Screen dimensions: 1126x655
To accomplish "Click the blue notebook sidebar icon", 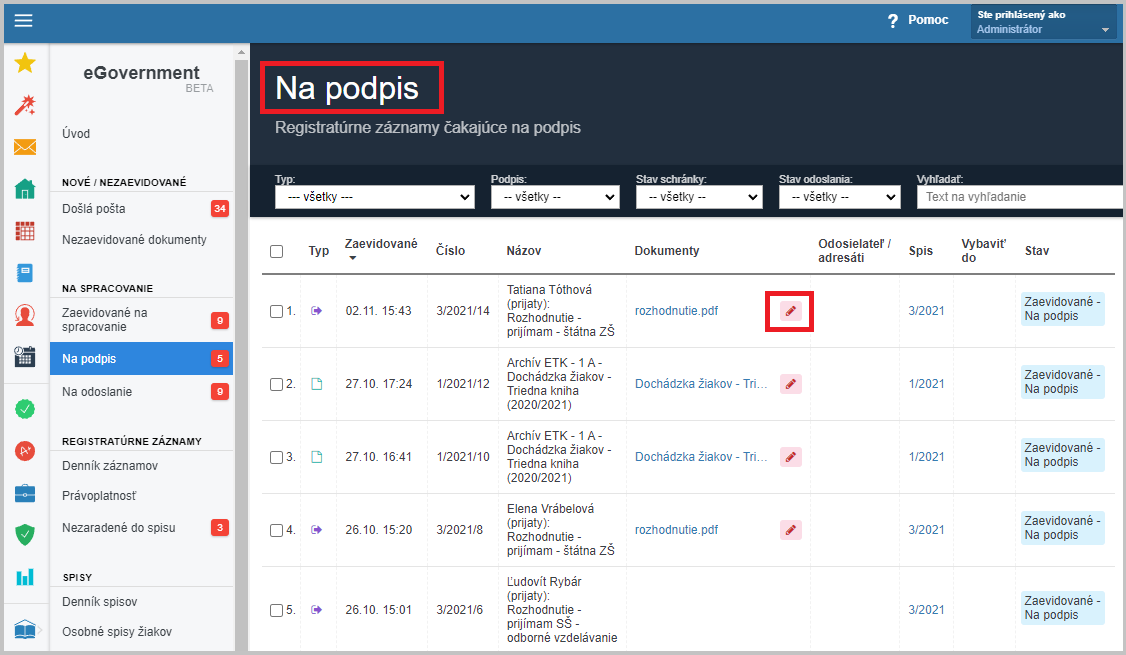I will click(x=25, y=273).
